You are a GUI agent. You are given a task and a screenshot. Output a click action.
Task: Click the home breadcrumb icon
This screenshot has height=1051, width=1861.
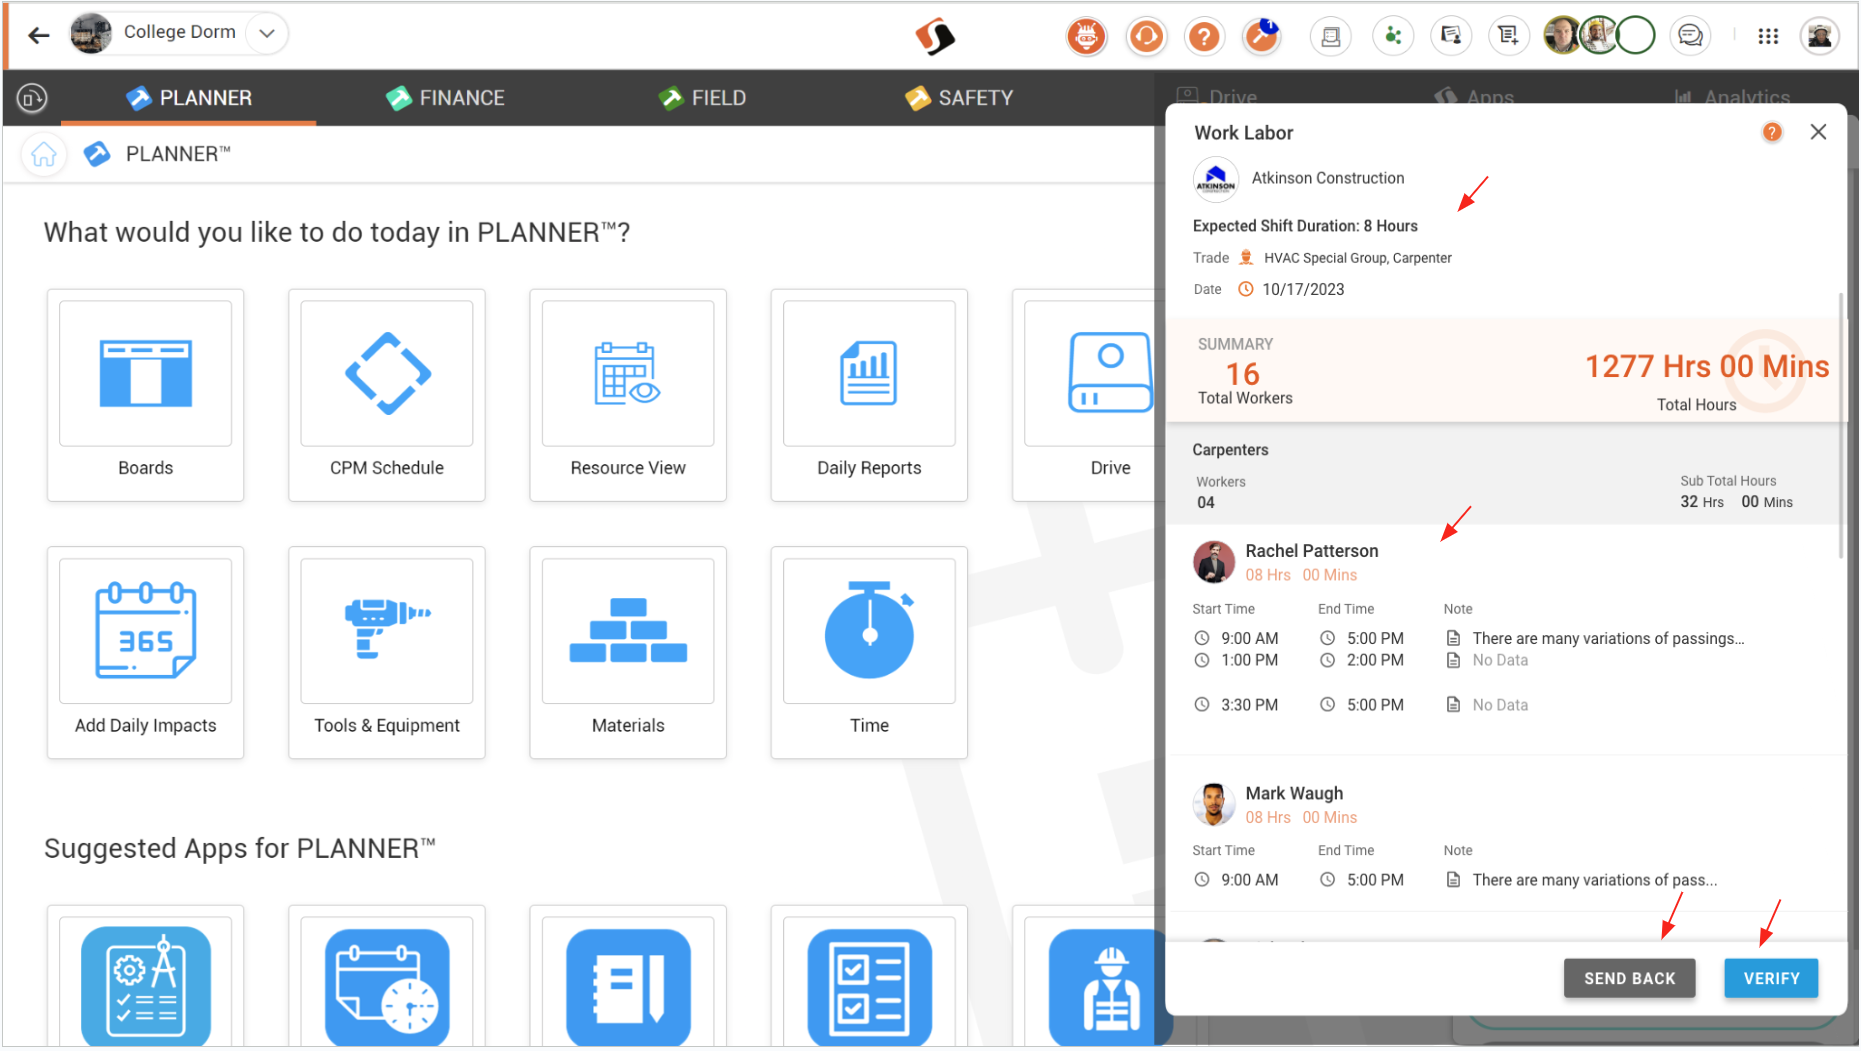pos(44,154)
